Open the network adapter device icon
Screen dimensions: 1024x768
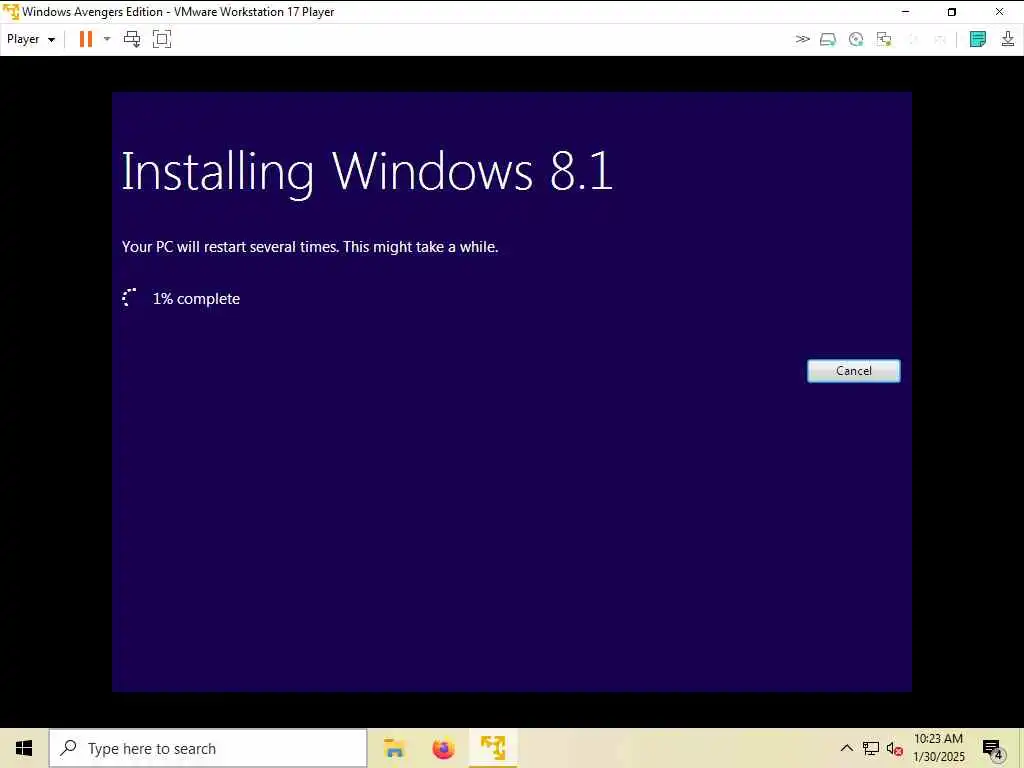(x=884, y=39)
